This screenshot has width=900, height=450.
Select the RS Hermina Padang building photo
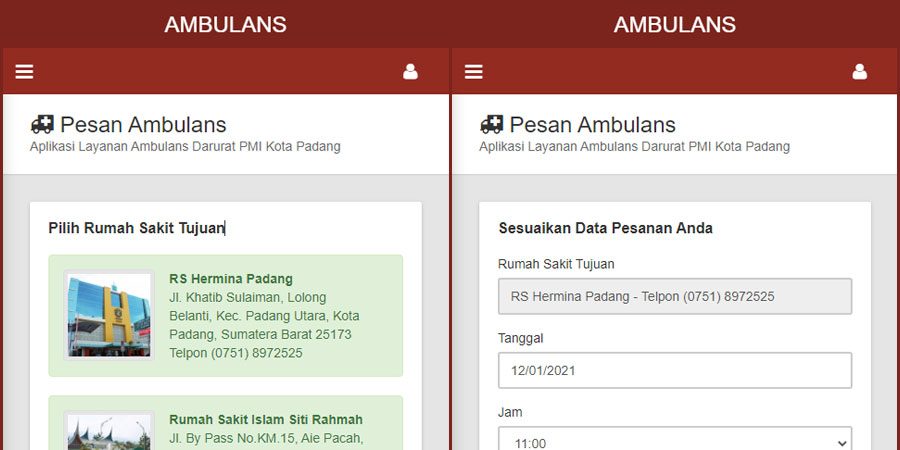pos(109,315)
